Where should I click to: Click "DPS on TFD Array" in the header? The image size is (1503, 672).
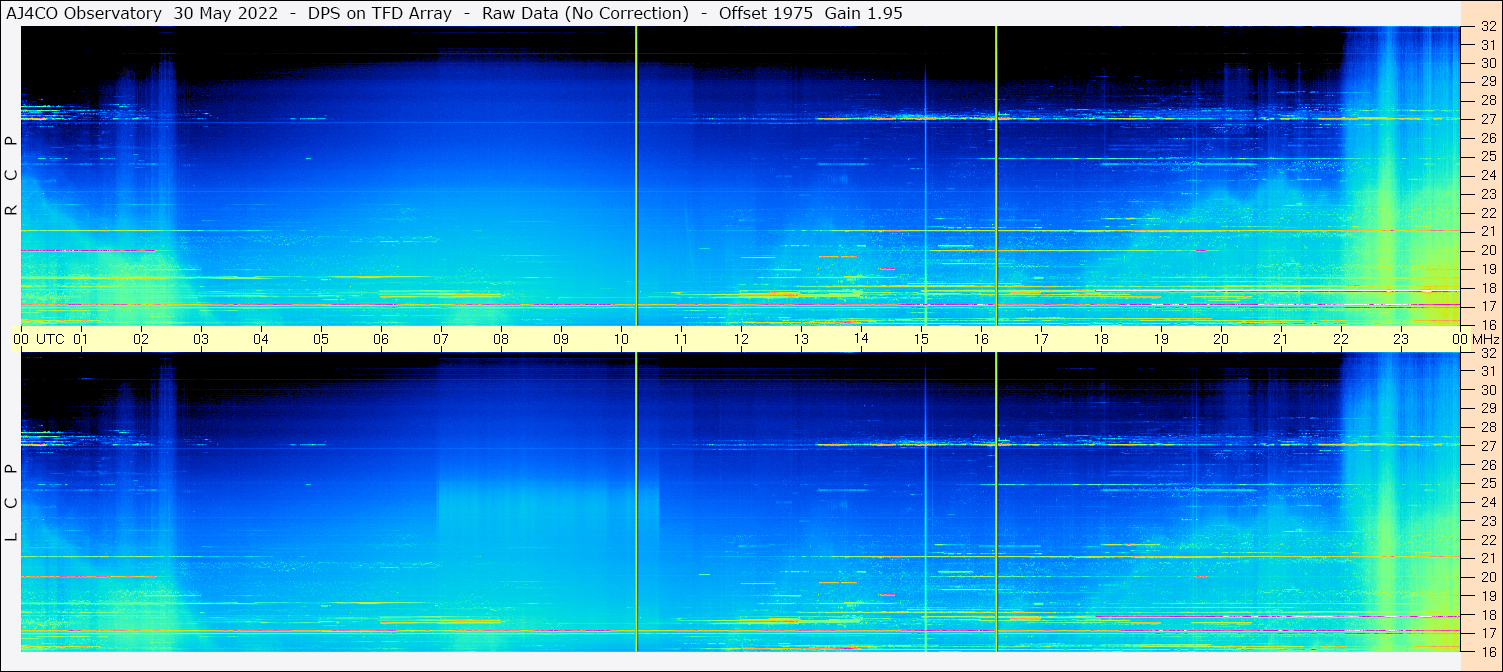(x=380, y=13)
